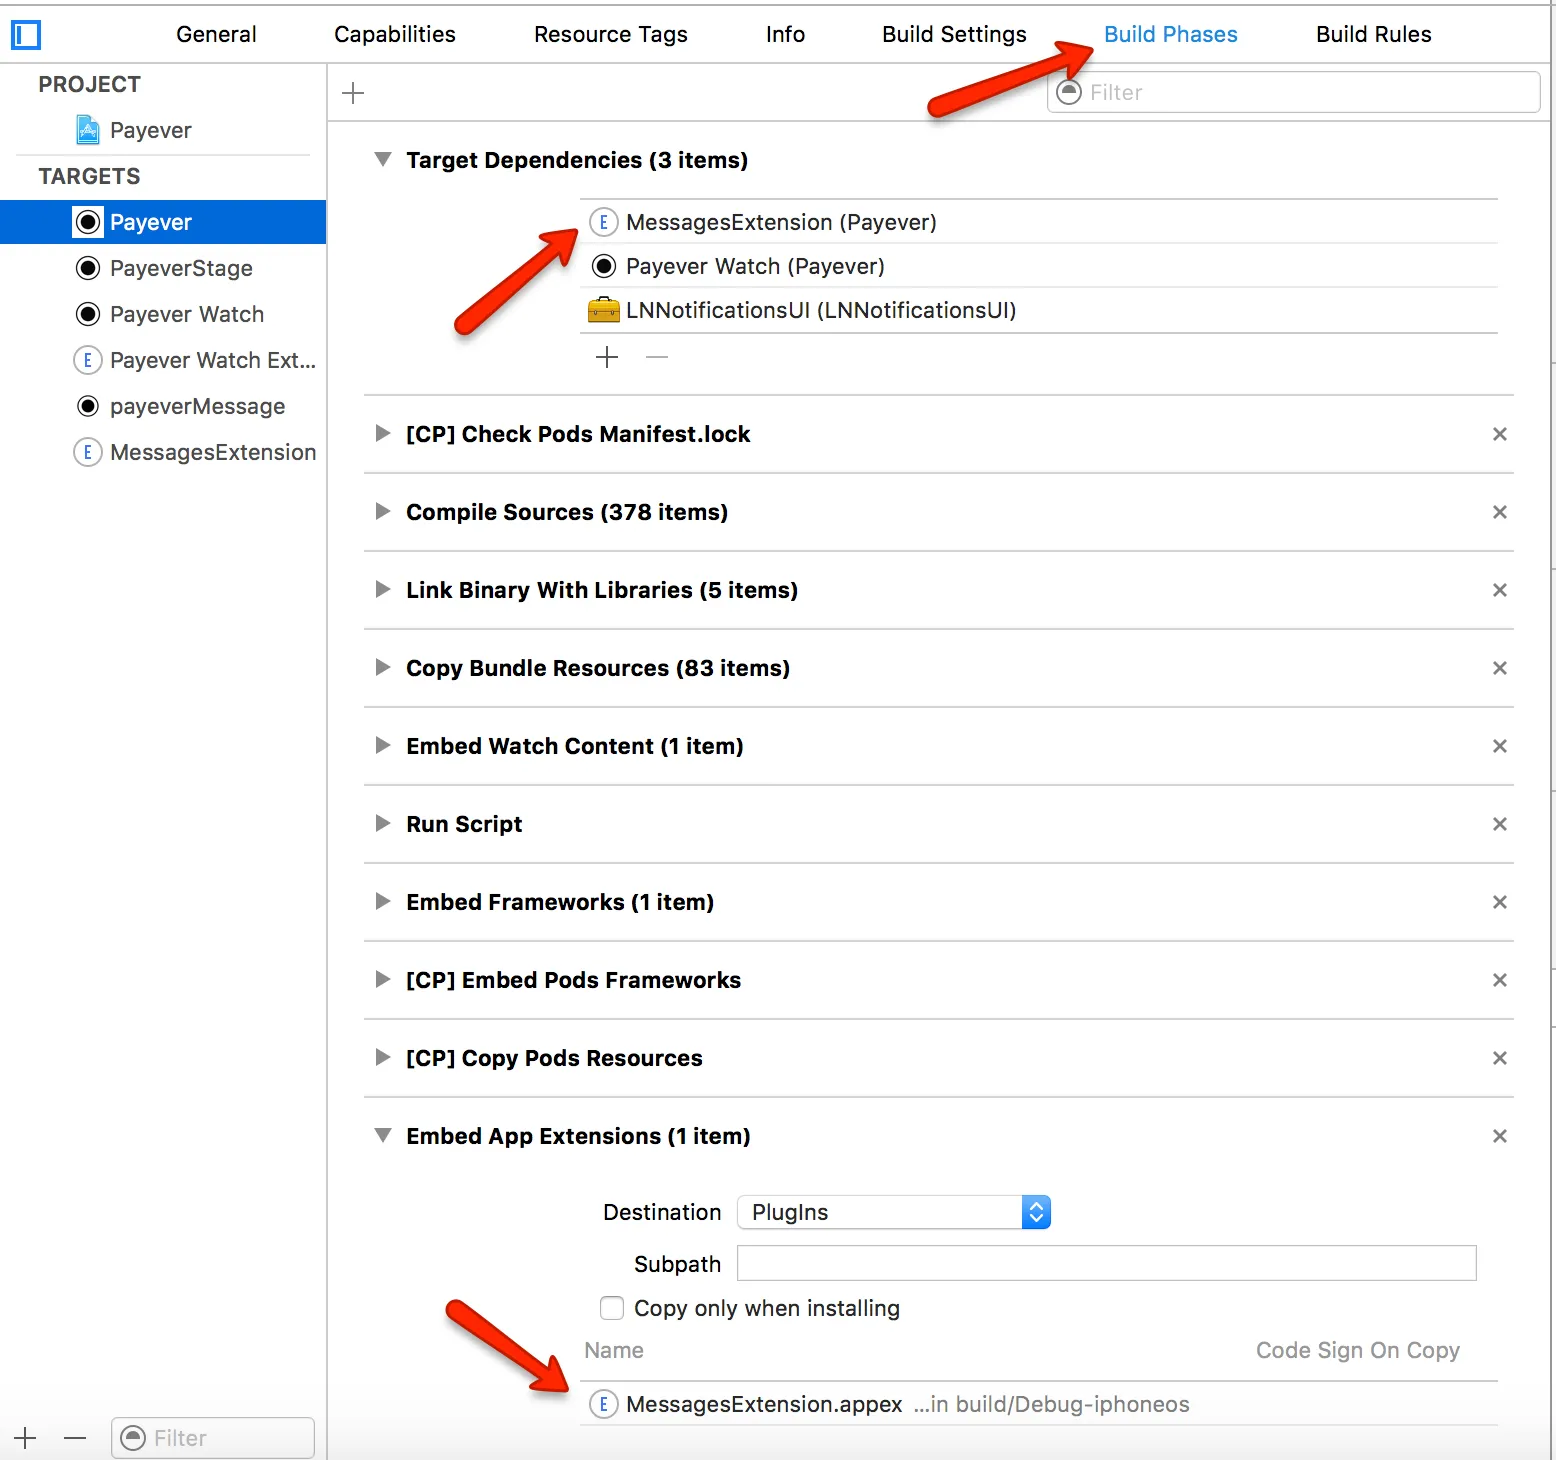The width and height of the screenshot is (1556, 1460).
Task: Click the MessagesExtension.appex file icon
Action: click(x=604, y=1404)
